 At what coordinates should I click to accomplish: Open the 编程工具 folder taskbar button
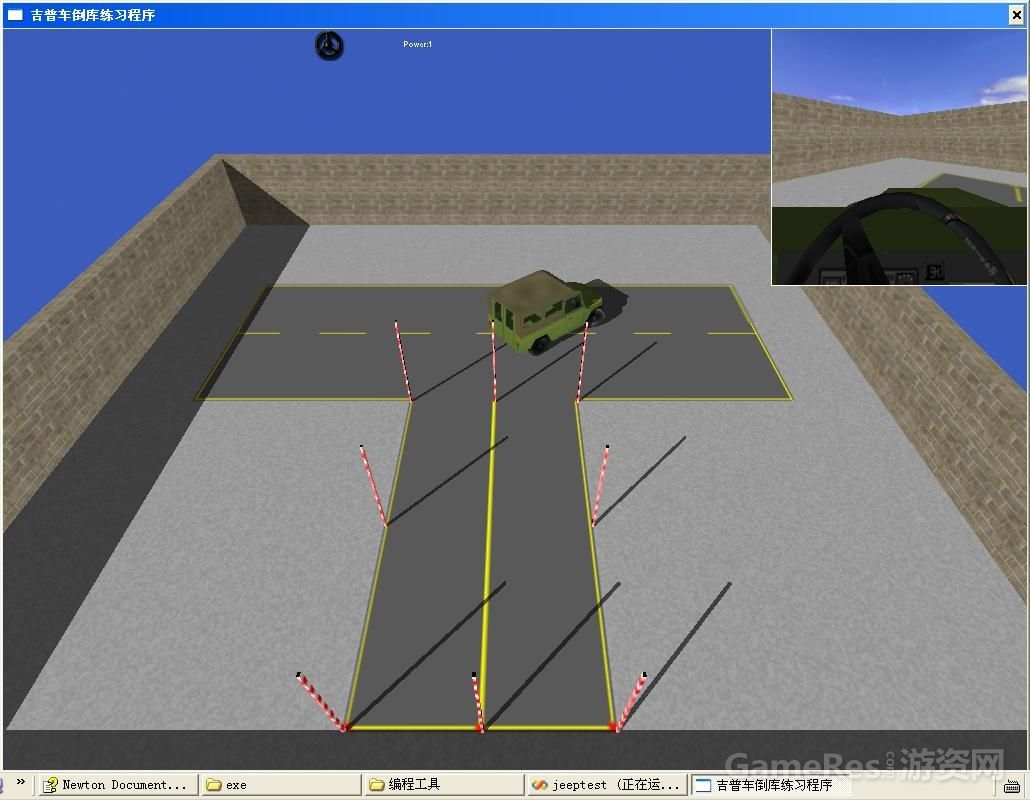tap(444, 785)
